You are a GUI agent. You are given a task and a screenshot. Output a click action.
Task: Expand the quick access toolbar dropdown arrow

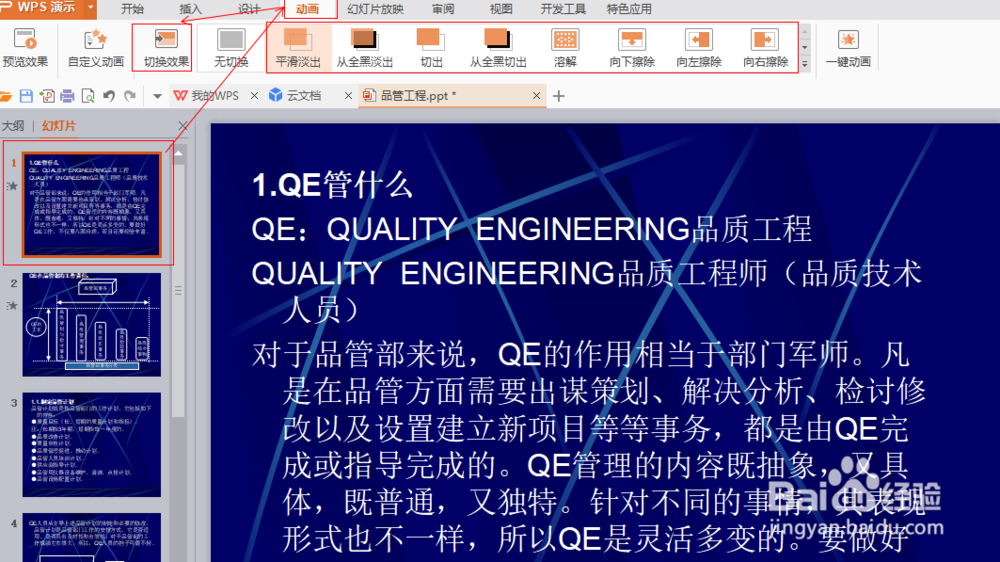(157, 96)
